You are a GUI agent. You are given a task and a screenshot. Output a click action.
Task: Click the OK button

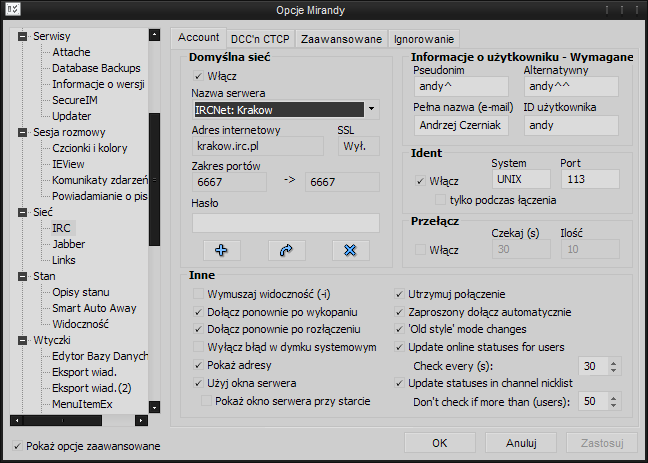click(440, 443)
